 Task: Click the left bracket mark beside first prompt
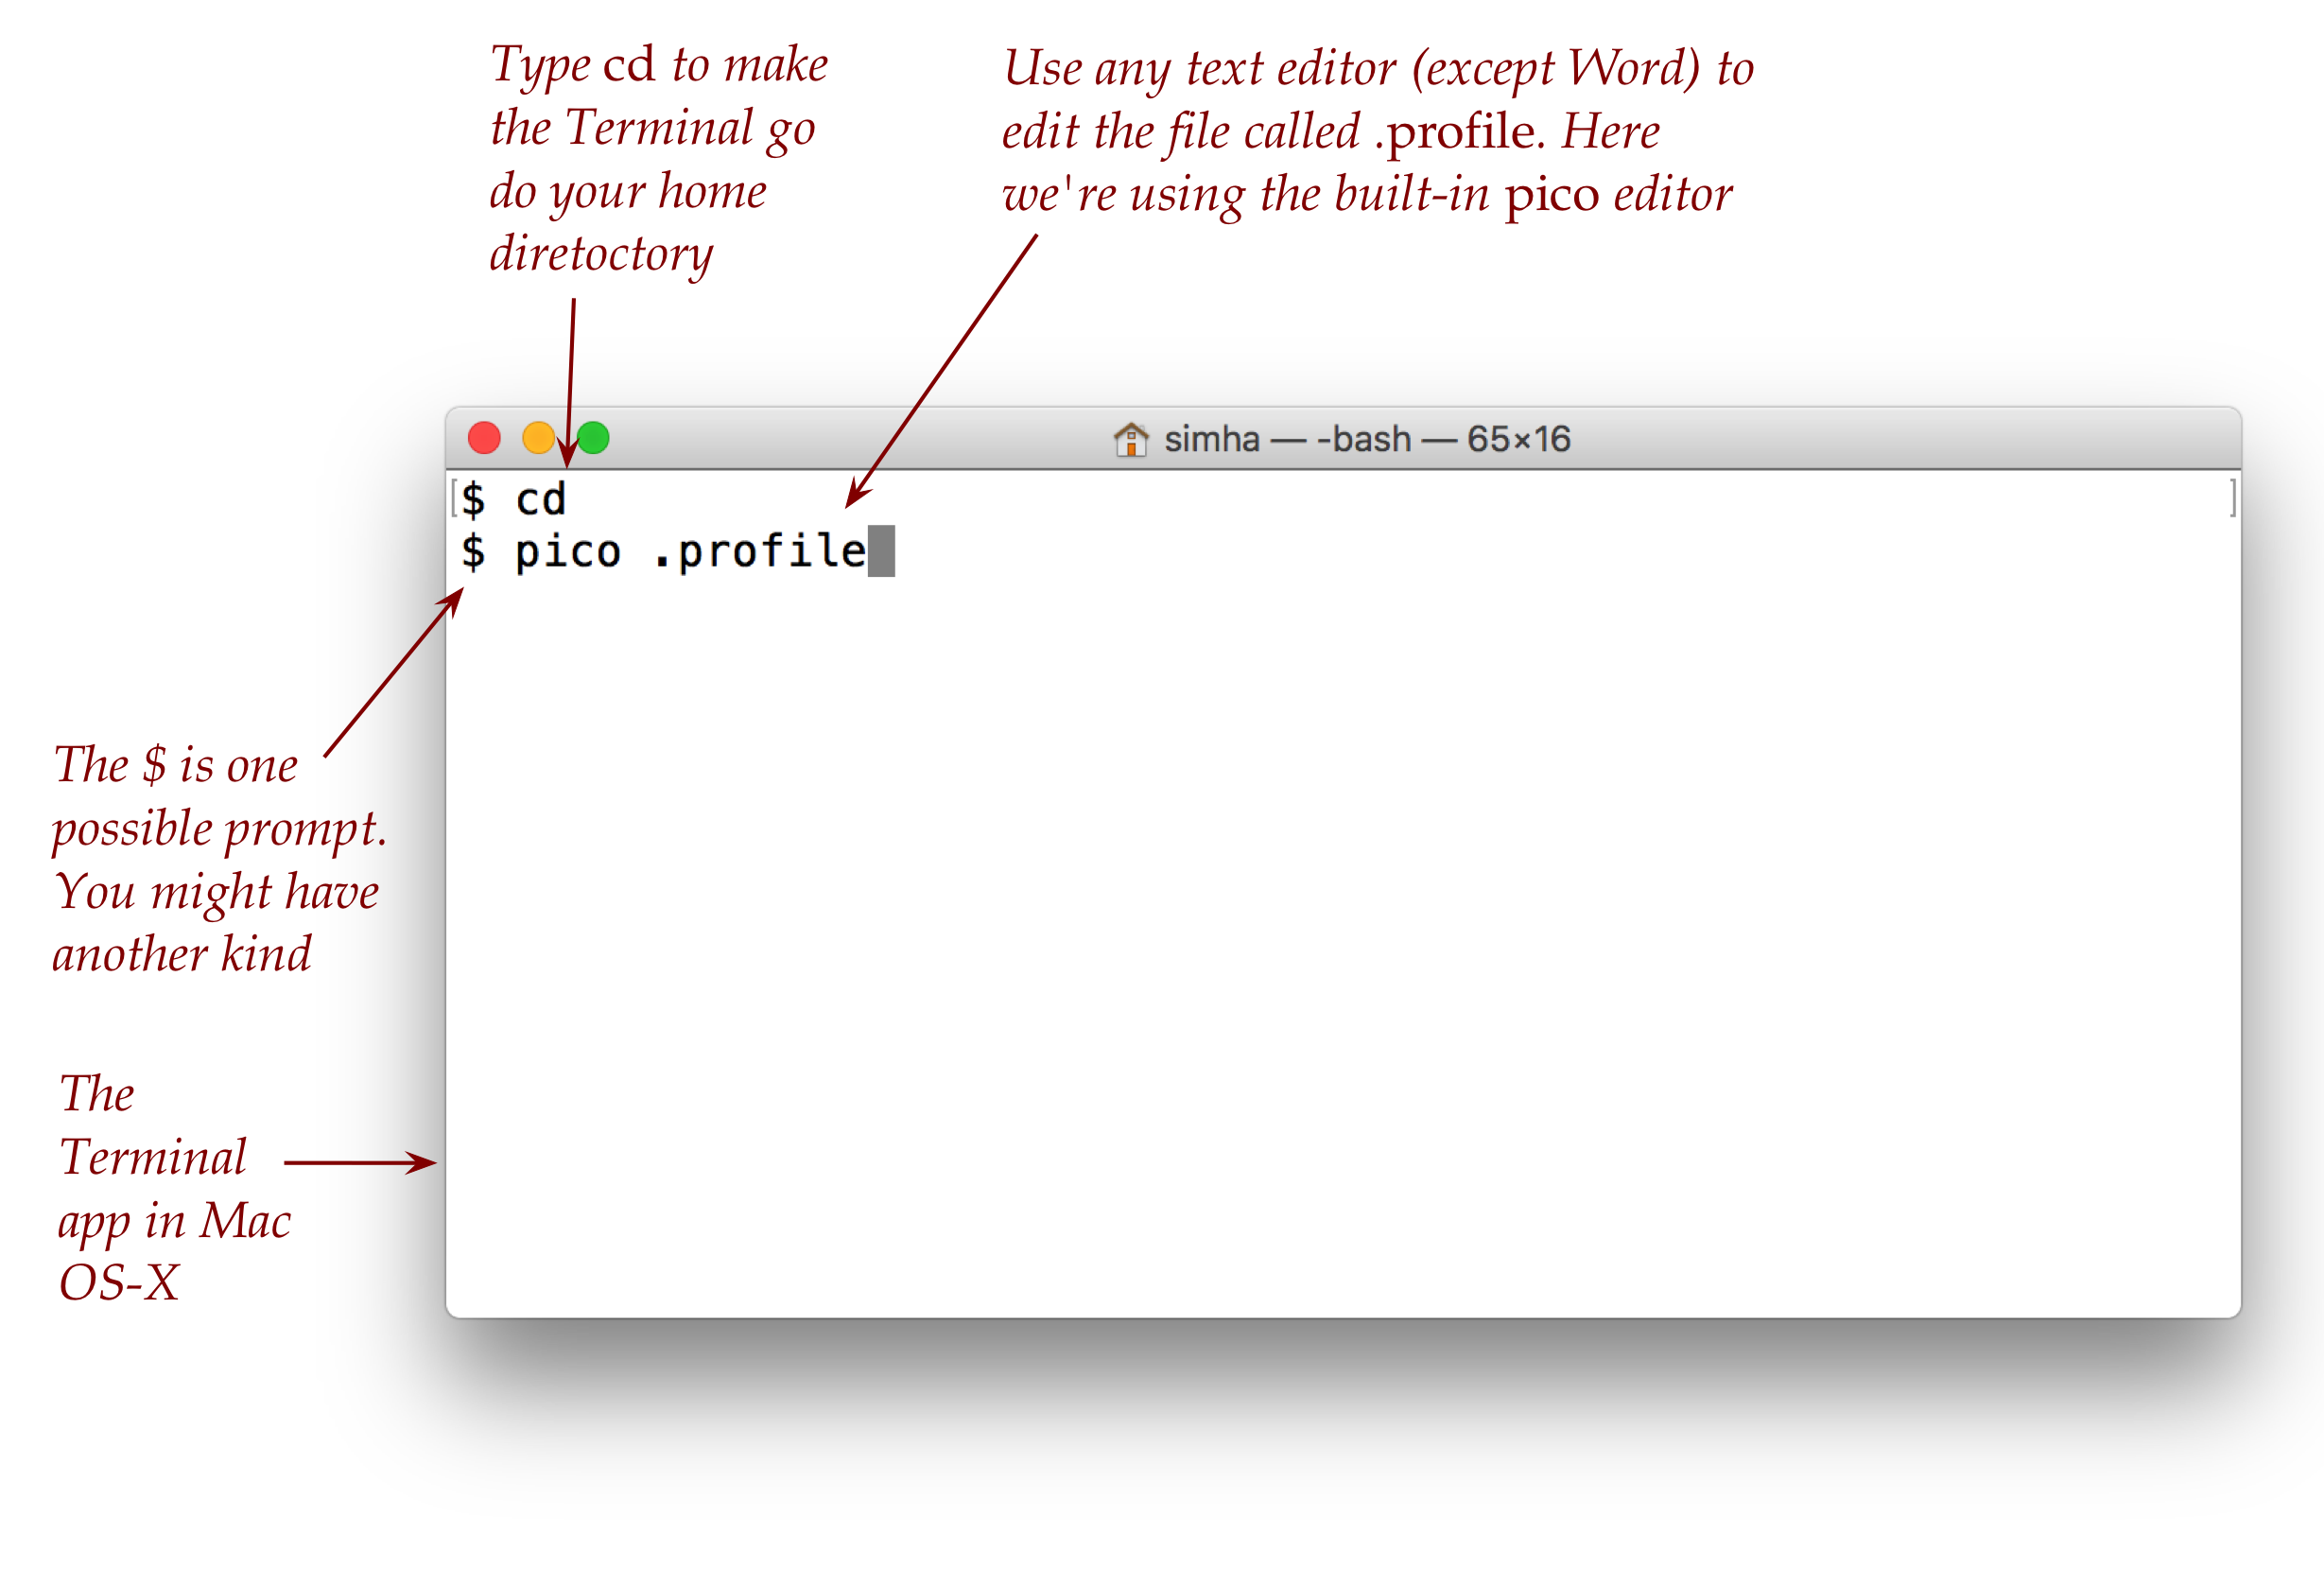pyautogui.click(x=454, y=498)
